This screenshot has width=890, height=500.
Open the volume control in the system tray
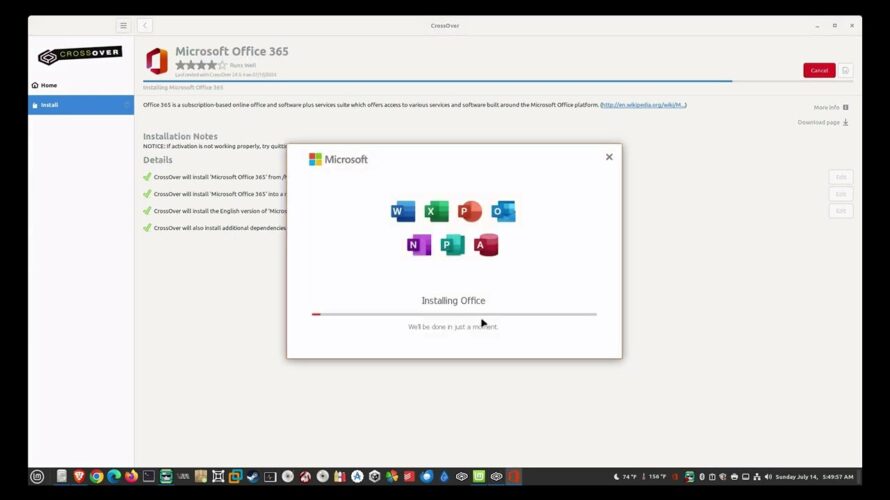pyautogui.click(x=768, y=477)
